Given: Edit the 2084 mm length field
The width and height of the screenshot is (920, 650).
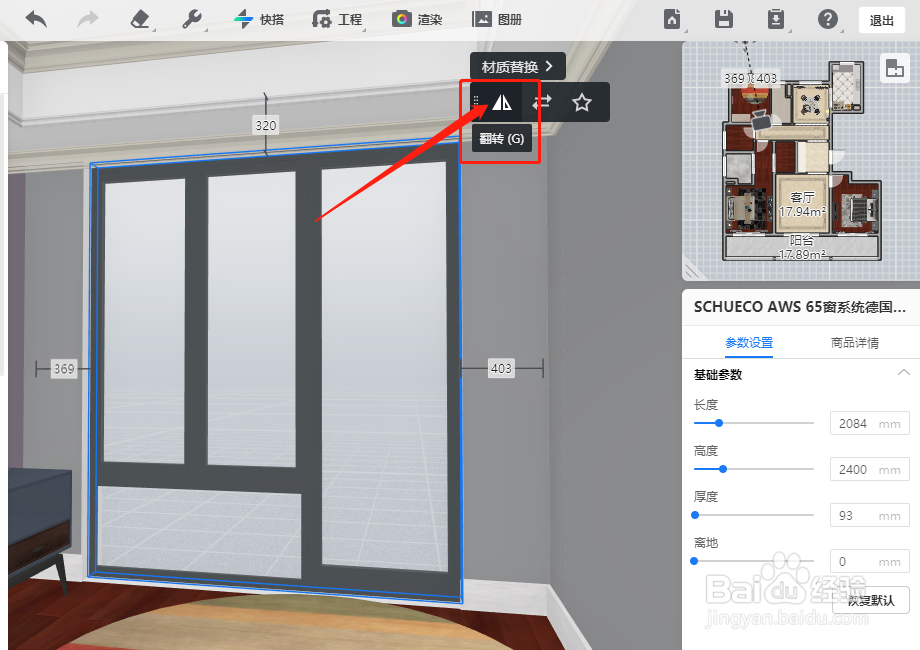Looking at the screenshot, I should click(x=870, y=423).
